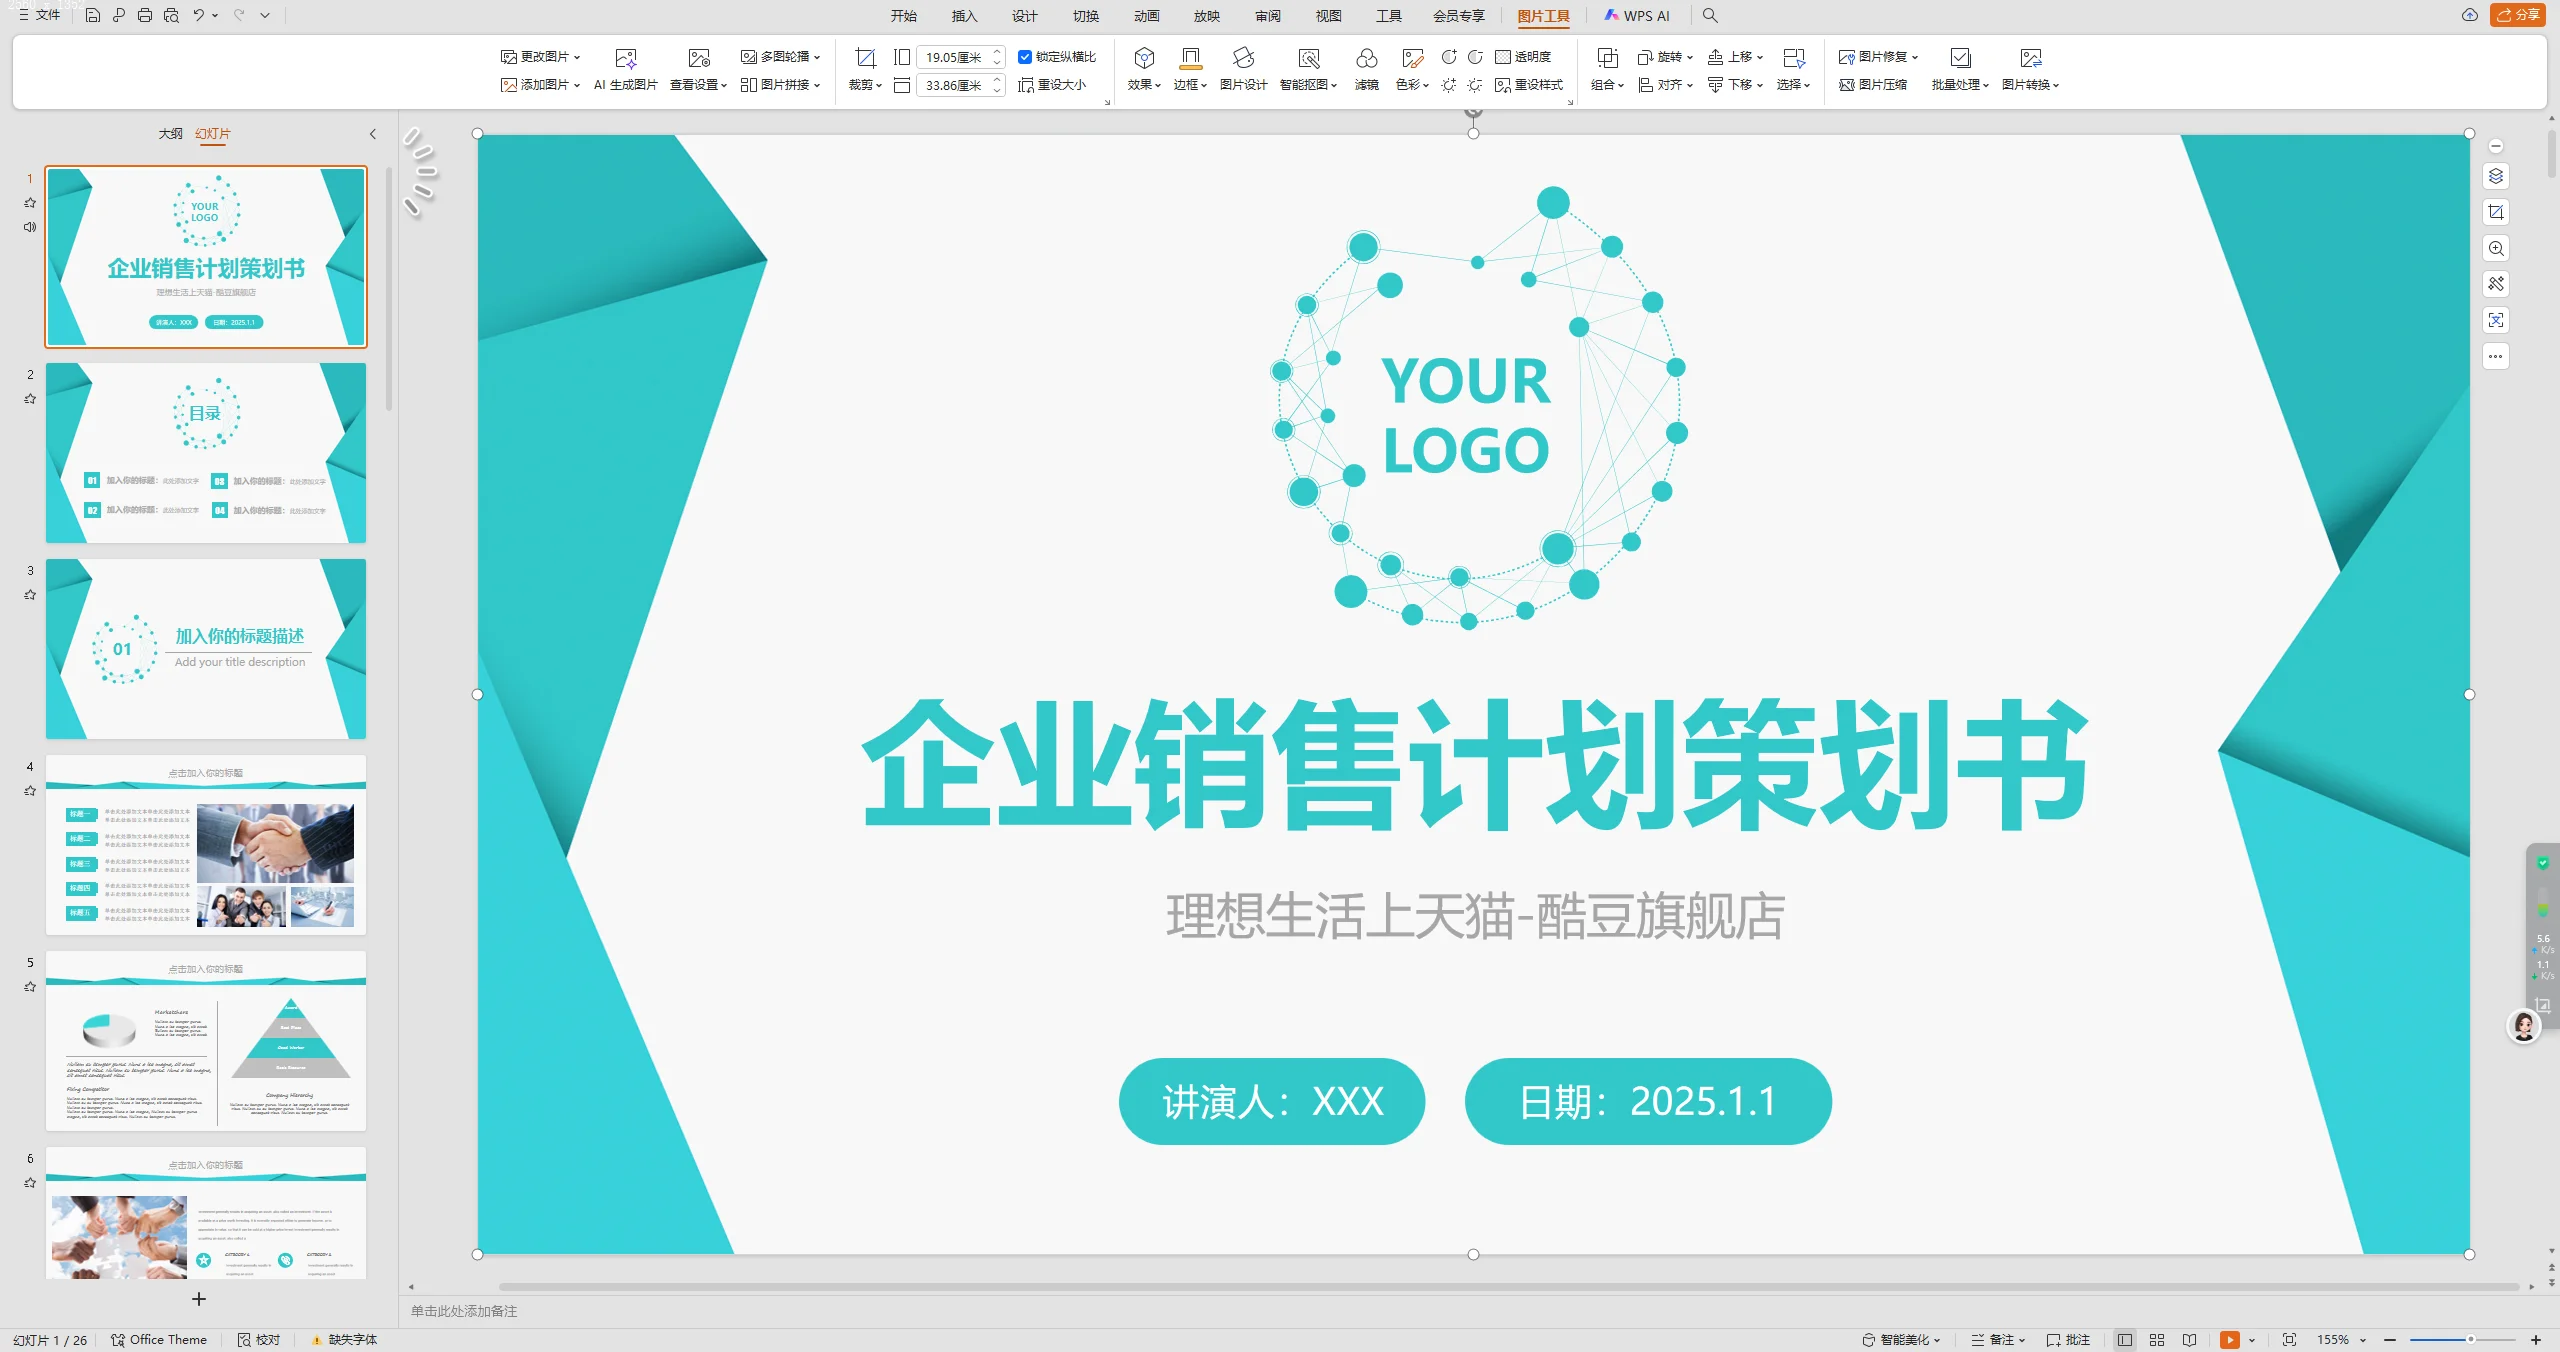This screenshot has width=2560, height=1352.
Task: Open the 文件 (File) menu
Action: [x=40, y=15]
